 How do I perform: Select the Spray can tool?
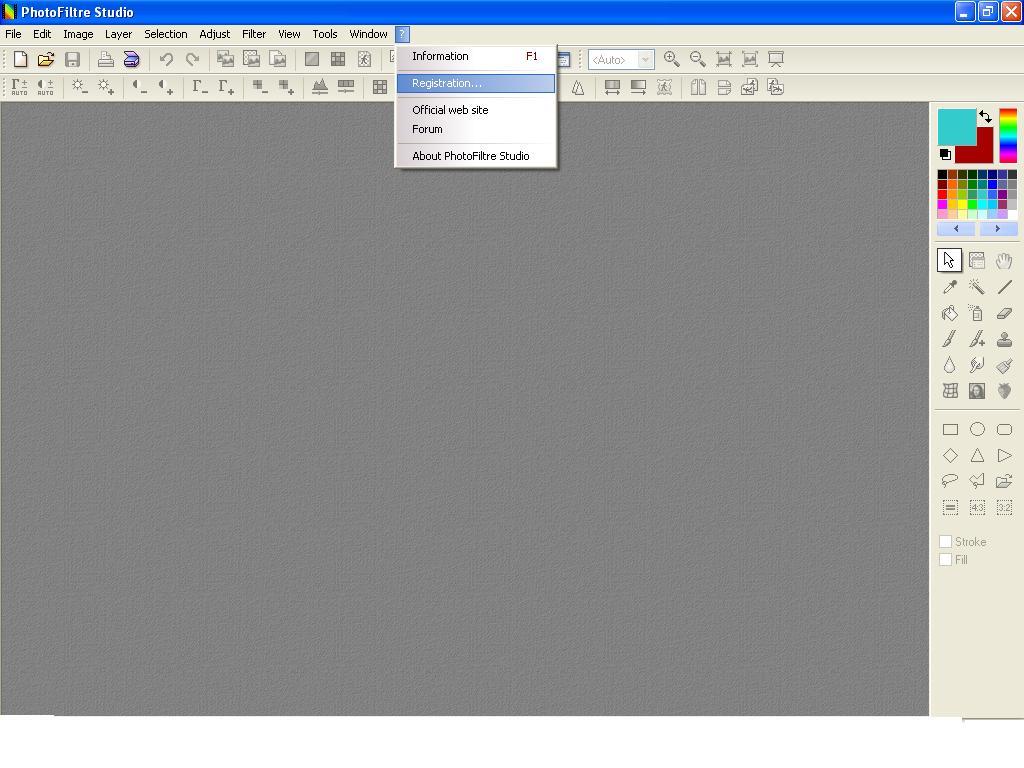[977, 313]
